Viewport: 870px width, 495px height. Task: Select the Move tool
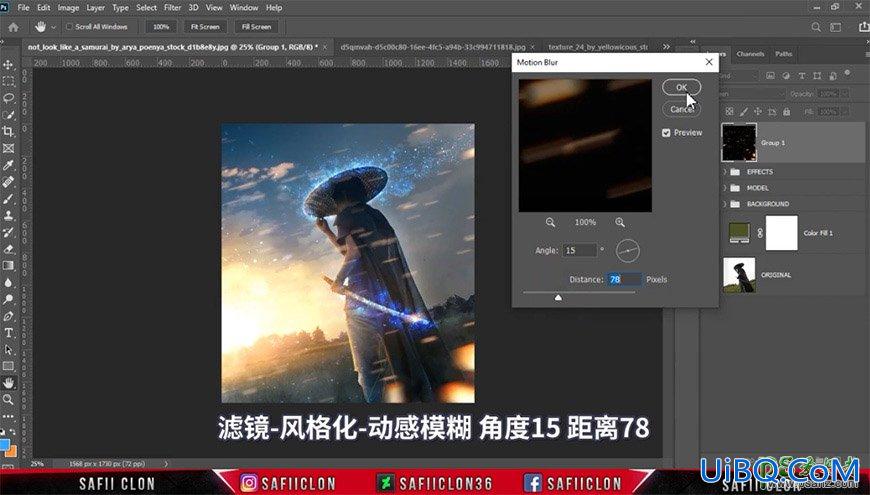point(8,65)
